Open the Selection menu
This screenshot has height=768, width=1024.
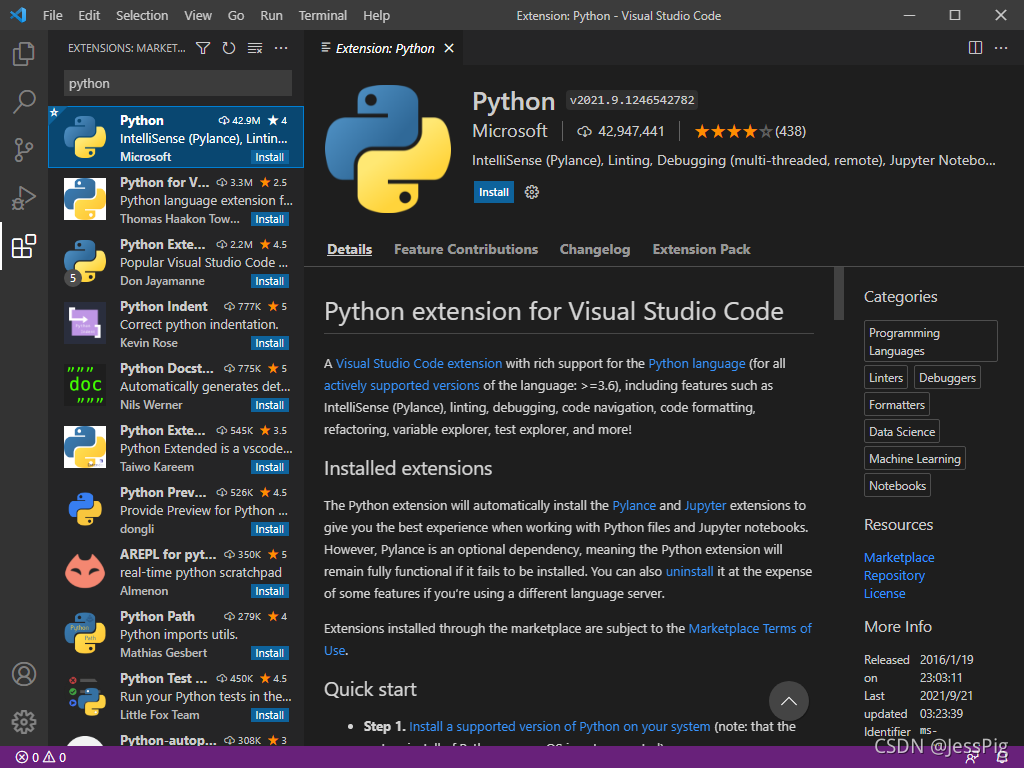[x=142, y=15]
